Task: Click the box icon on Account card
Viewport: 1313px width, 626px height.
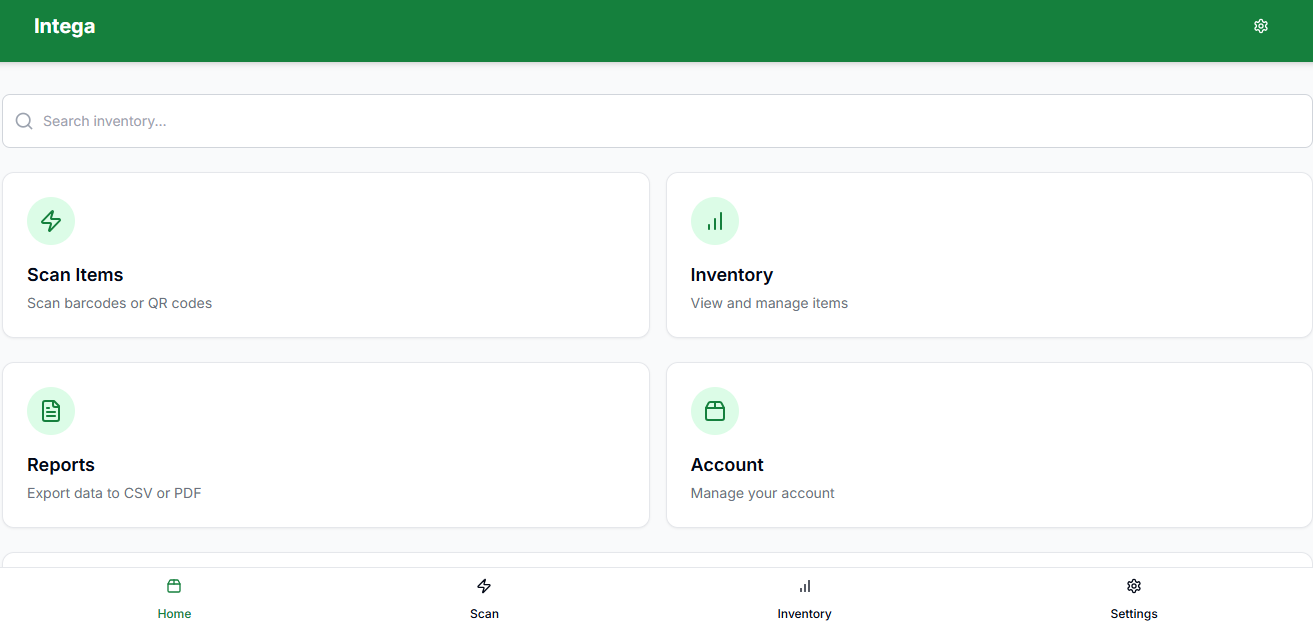Action: click(715, 411)
